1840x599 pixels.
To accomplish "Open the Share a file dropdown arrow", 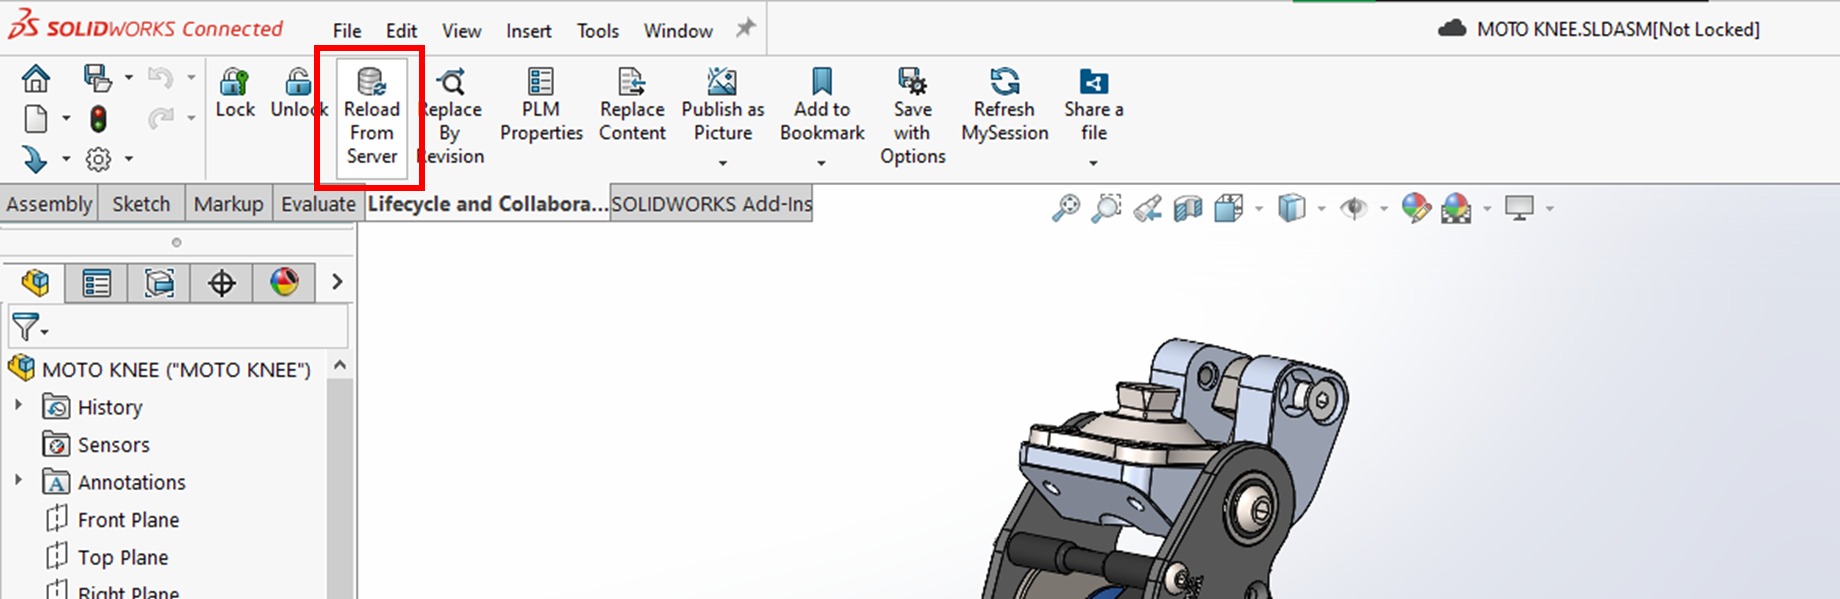I will [1093, 163].
